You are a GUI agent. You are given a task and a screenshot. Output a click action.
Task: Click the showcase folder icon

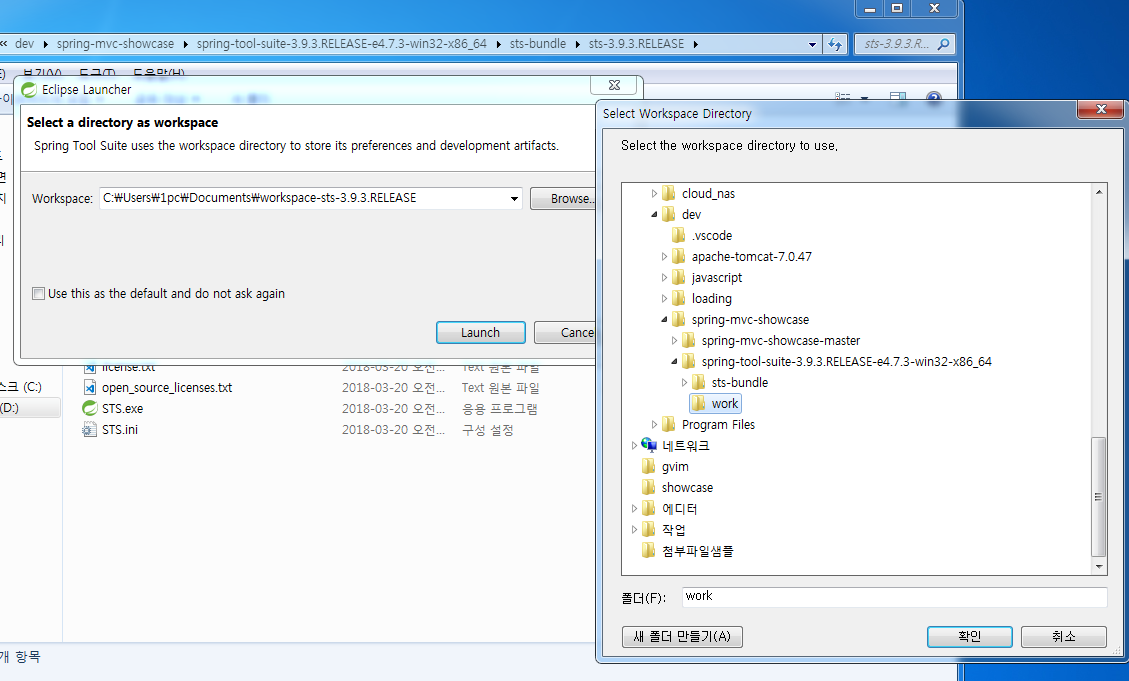click(x=649, y=487)
